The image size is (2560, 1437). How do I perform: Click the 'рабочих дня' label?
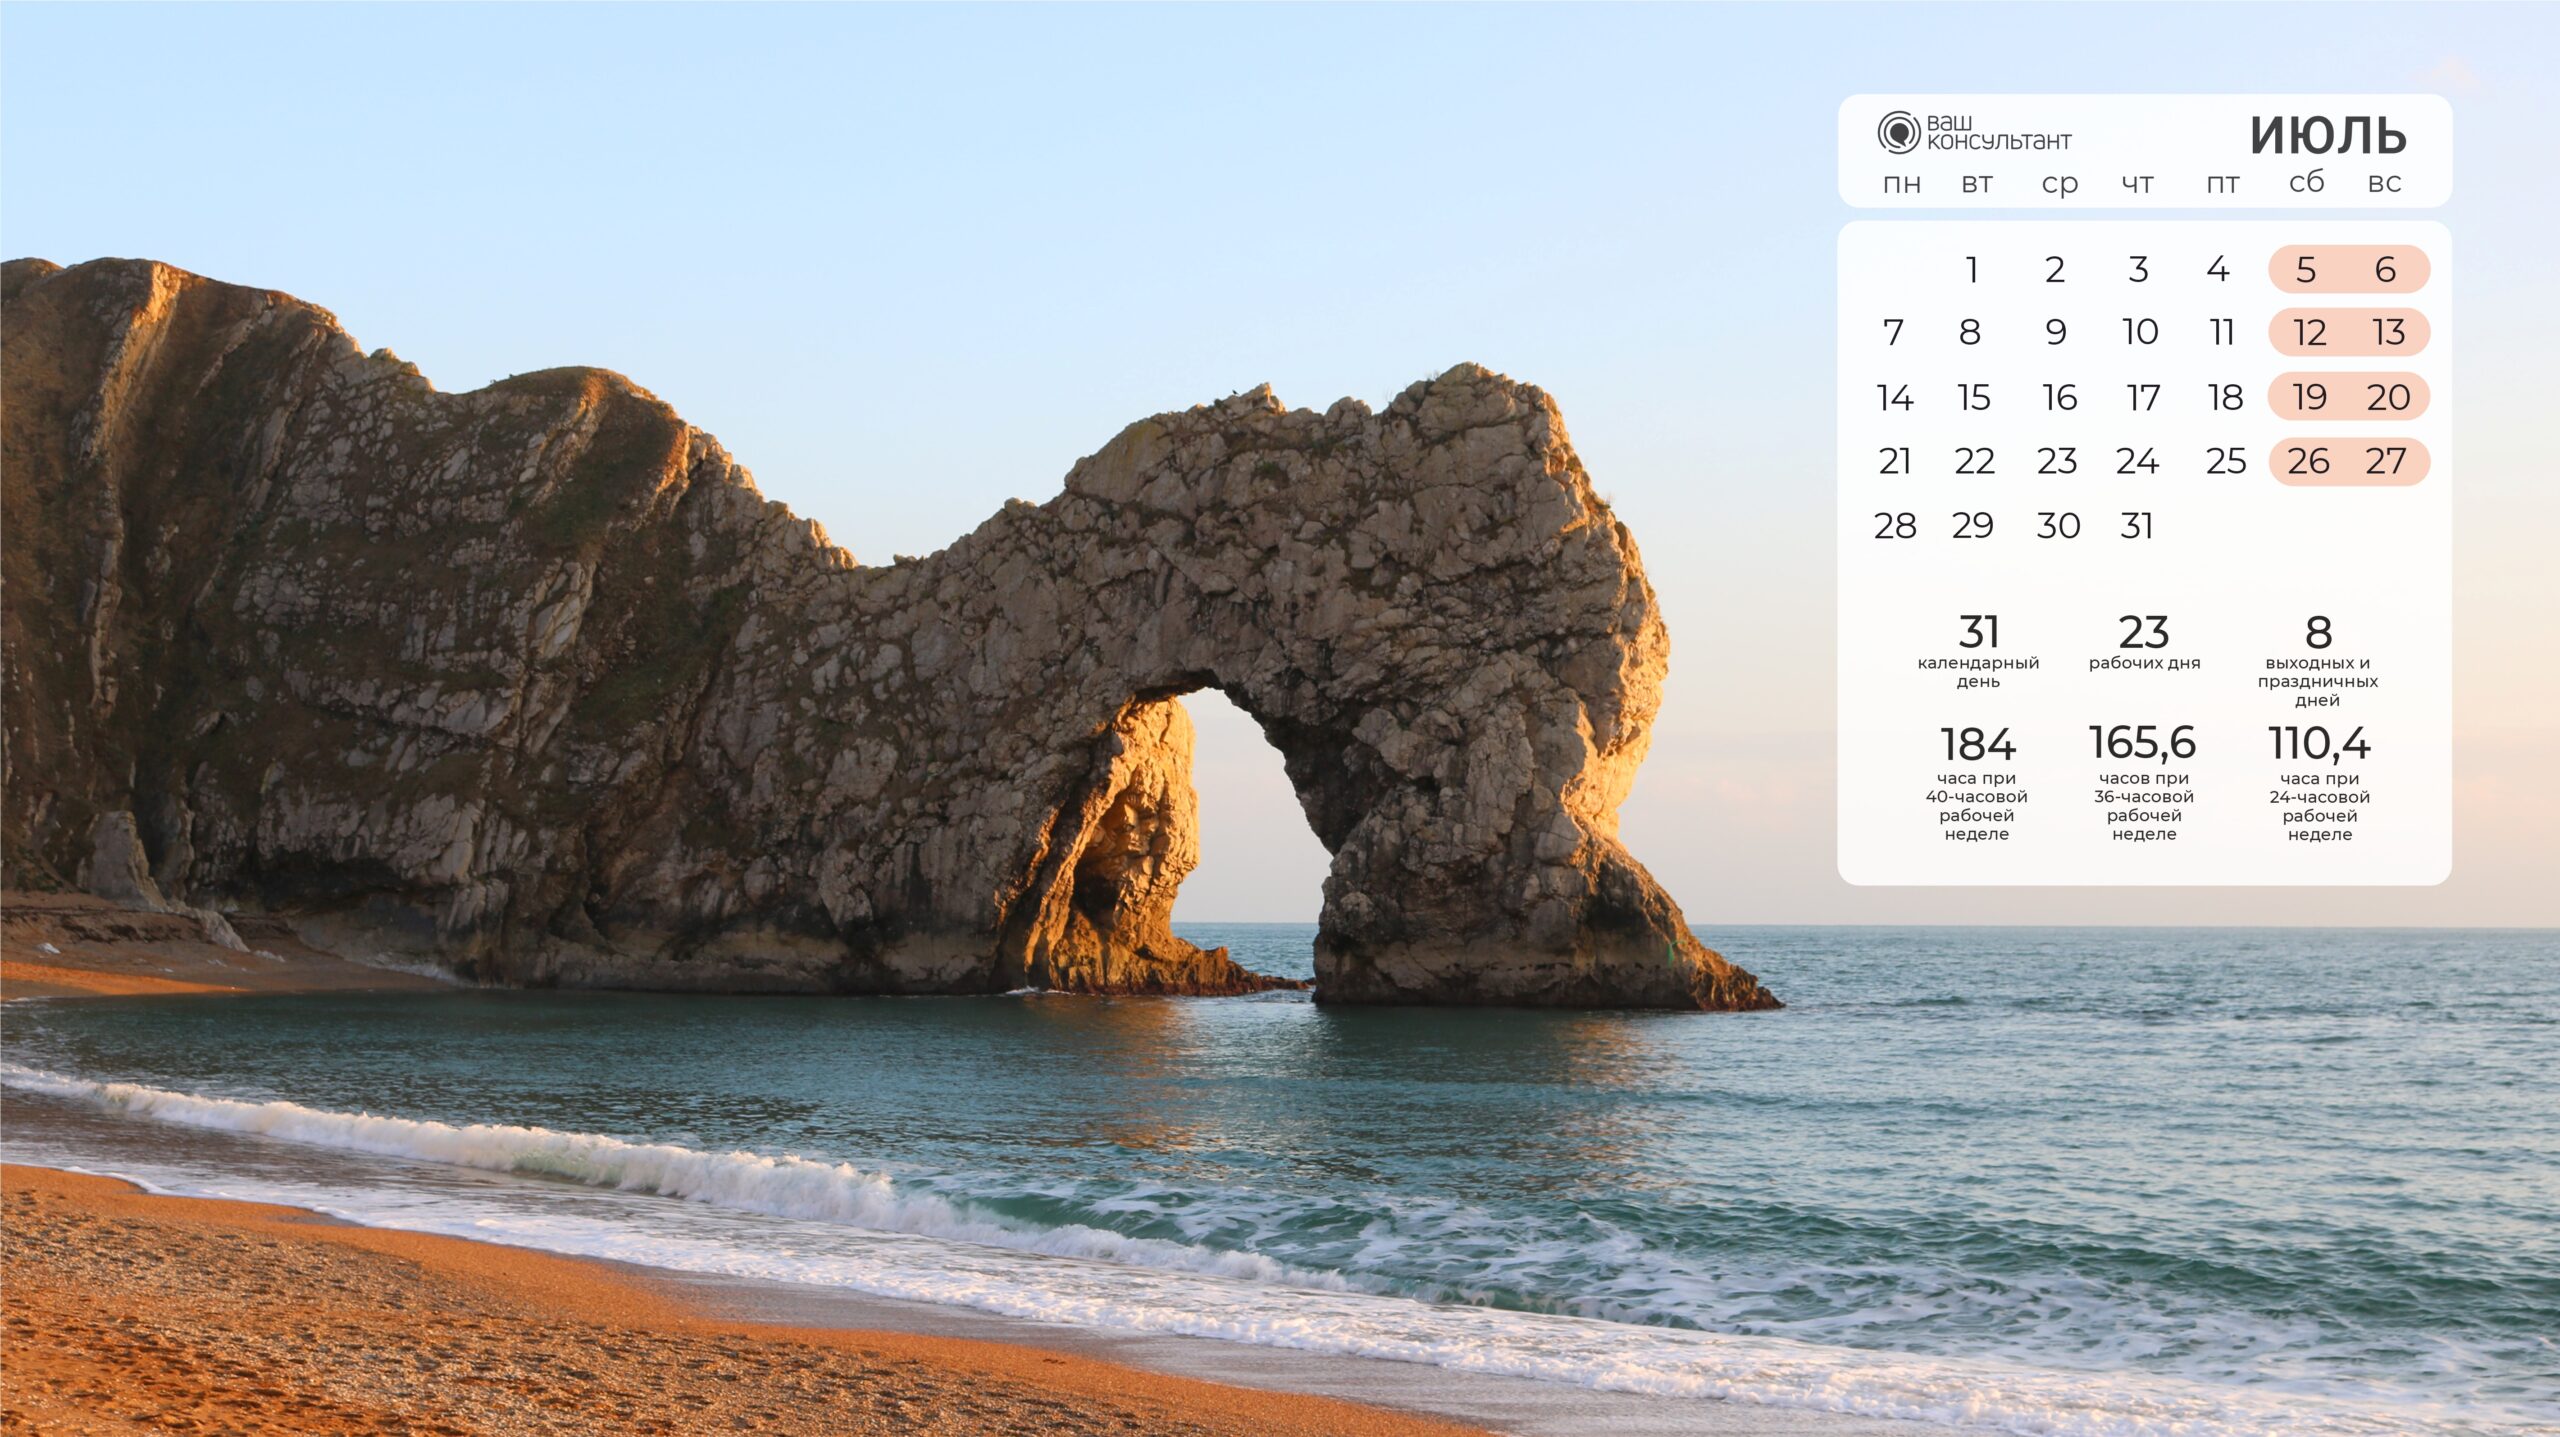[2144, 663]
